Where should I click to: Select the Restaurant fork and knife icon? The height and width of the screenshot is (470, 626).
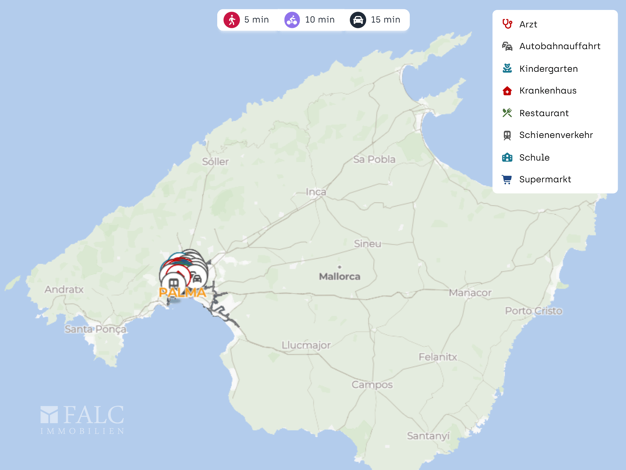point(507,113)
